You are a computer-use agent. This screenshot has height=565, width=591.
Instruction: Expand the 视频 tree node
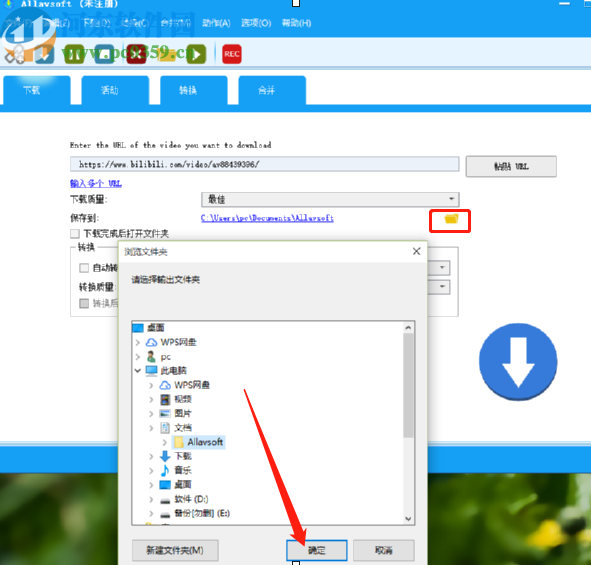click(151, 399)
